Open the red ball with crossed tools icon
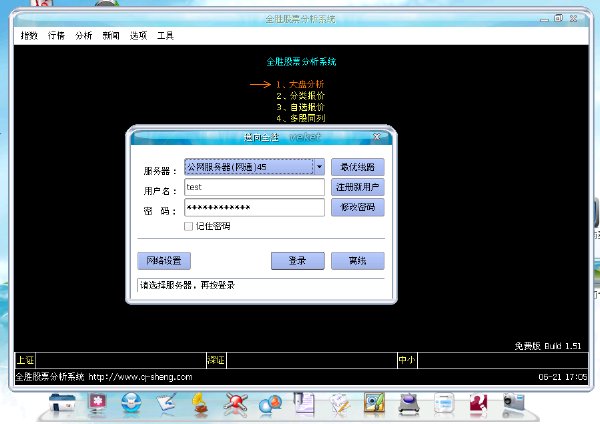This screenshot has height=424, width=600. [235, 404]
